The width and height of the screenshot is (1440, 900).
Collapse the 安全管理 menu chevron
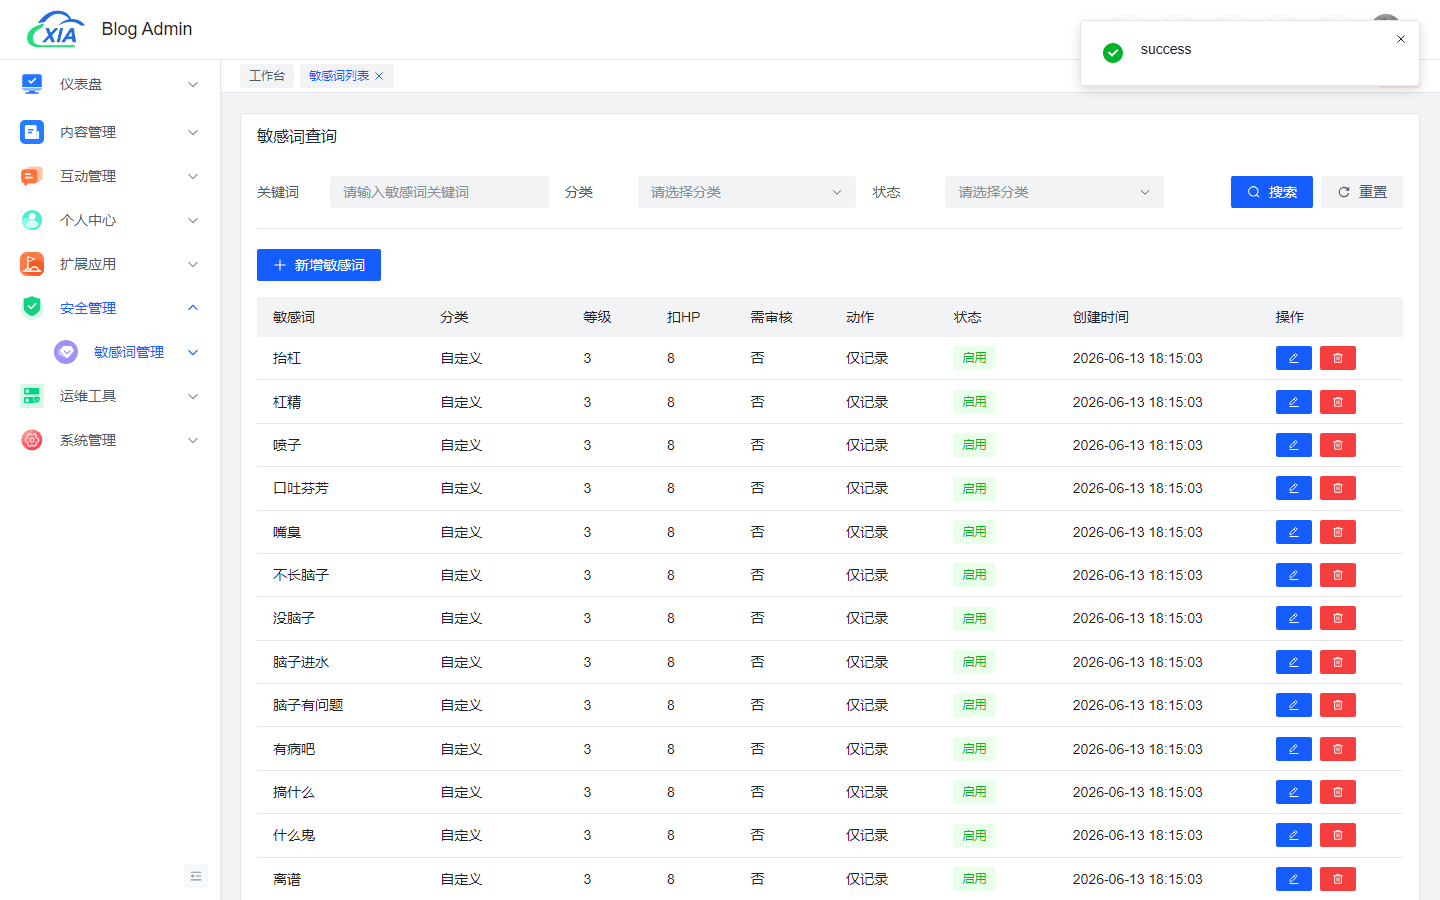coord(193,307)
